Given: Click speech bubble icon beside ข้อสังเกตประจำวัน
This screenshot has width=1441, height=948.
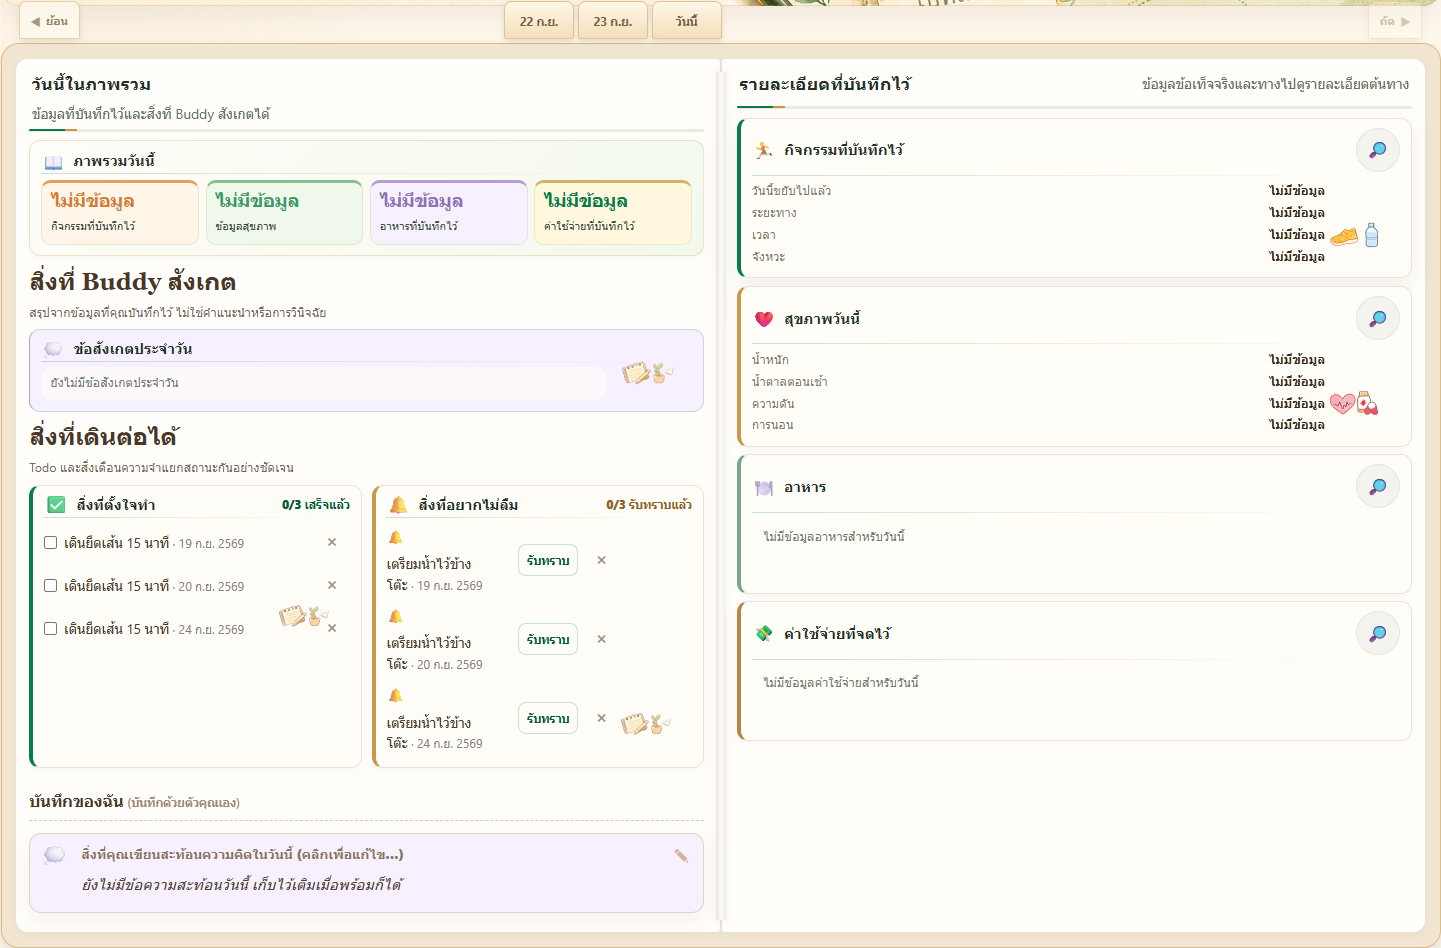Looking at the screenshot, I should coord(53,349).
